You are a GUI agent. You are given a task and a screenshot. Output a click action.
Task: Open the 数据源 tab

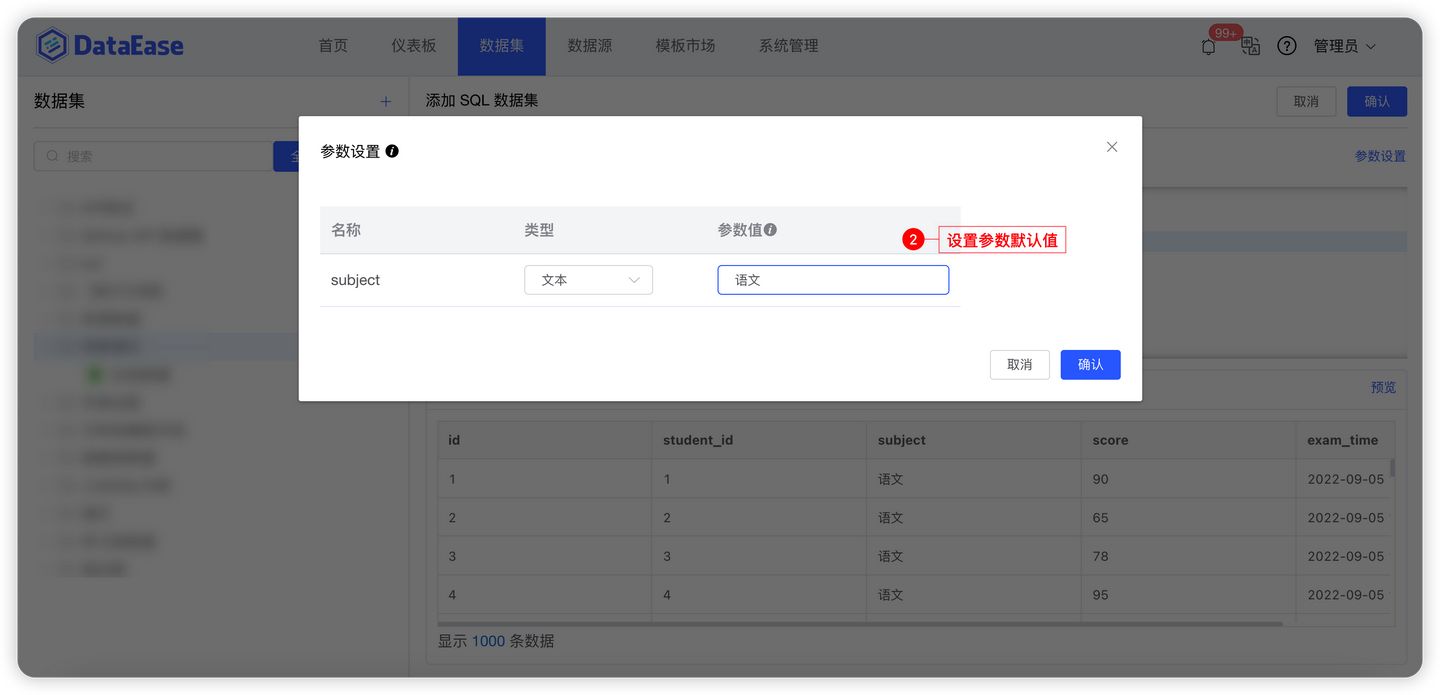[590, 46]
